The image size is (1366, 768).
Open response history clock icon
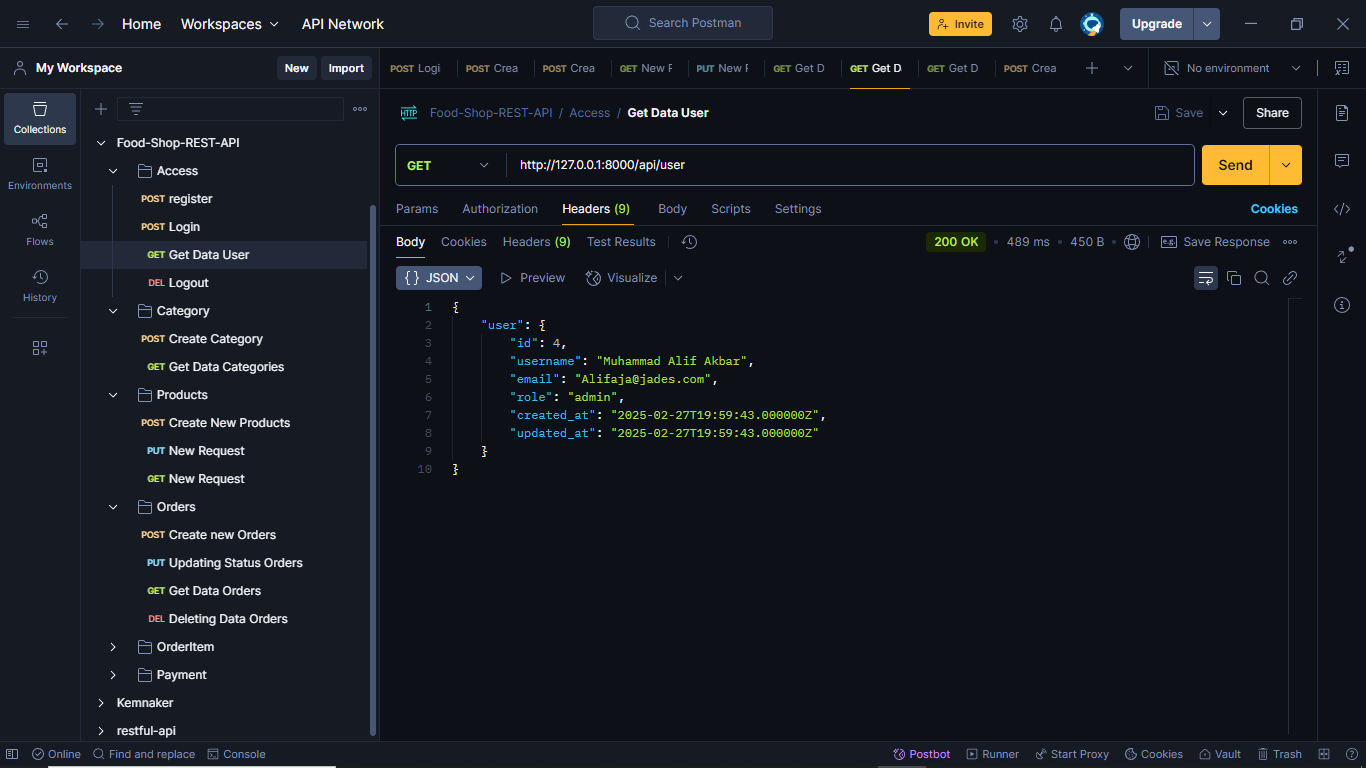pos(689,242)
